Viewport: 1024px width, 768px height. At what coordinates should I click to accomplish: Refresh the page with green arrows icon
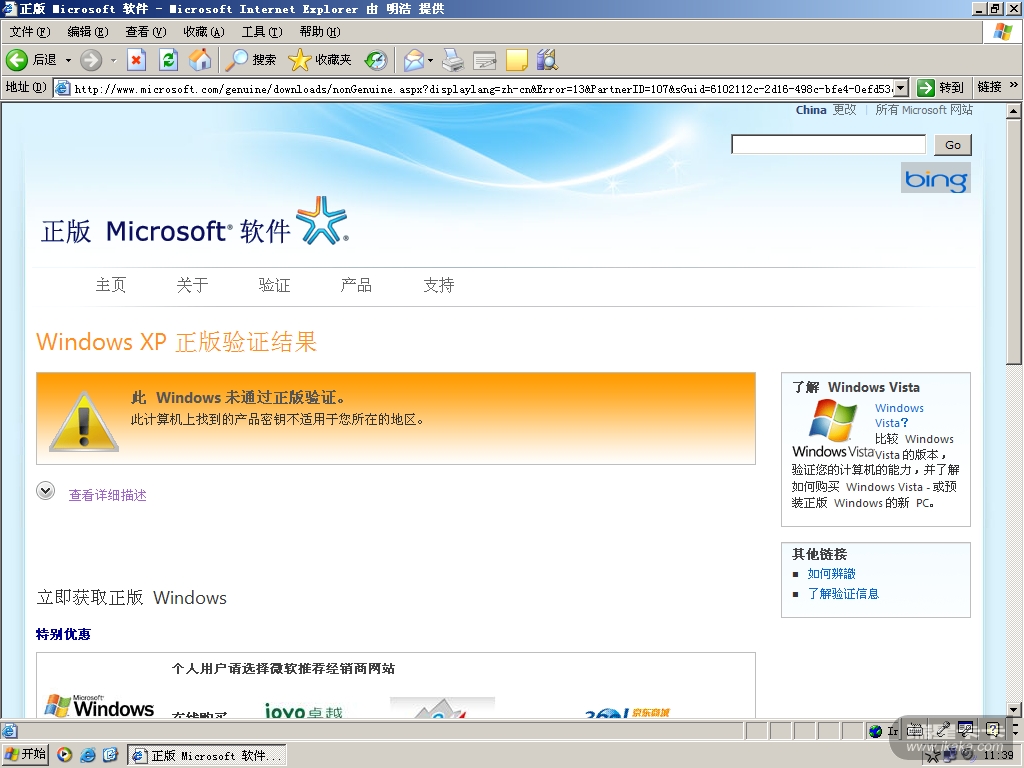coord(168,60)
